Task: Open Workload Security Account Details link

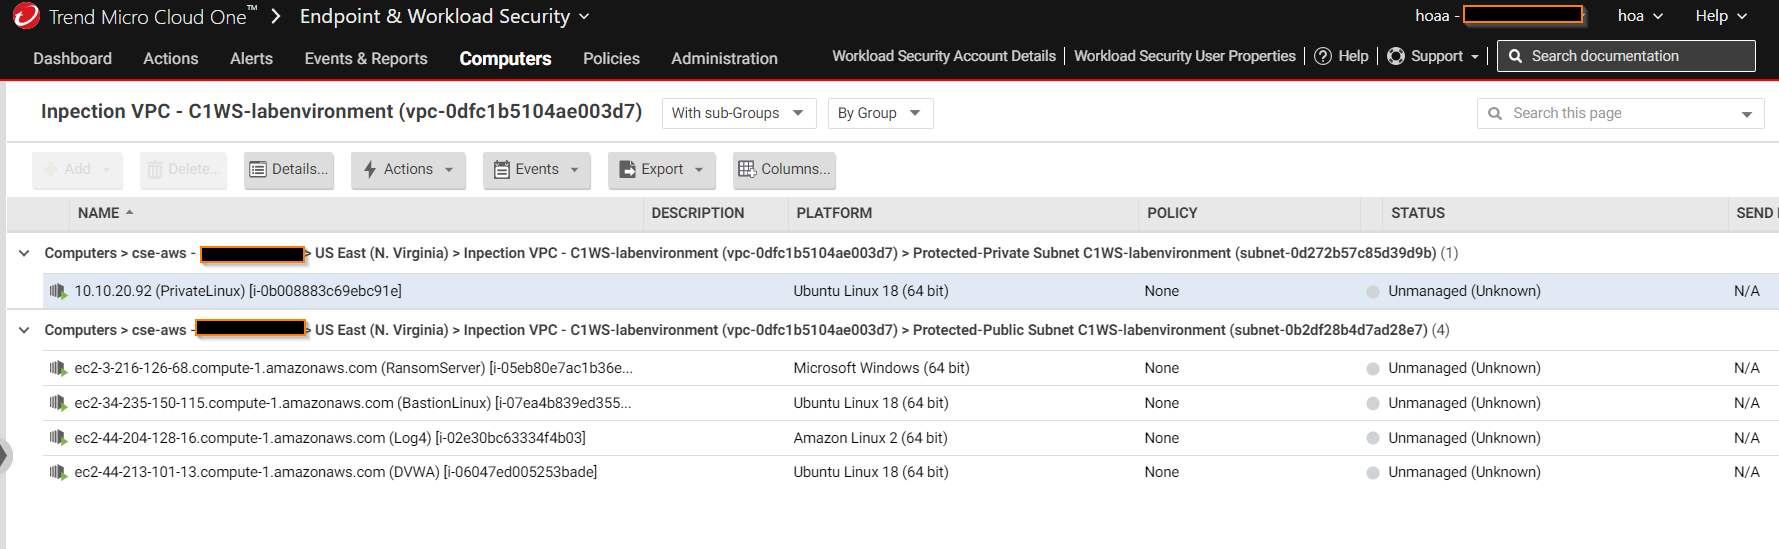Action: coord(944,56)
